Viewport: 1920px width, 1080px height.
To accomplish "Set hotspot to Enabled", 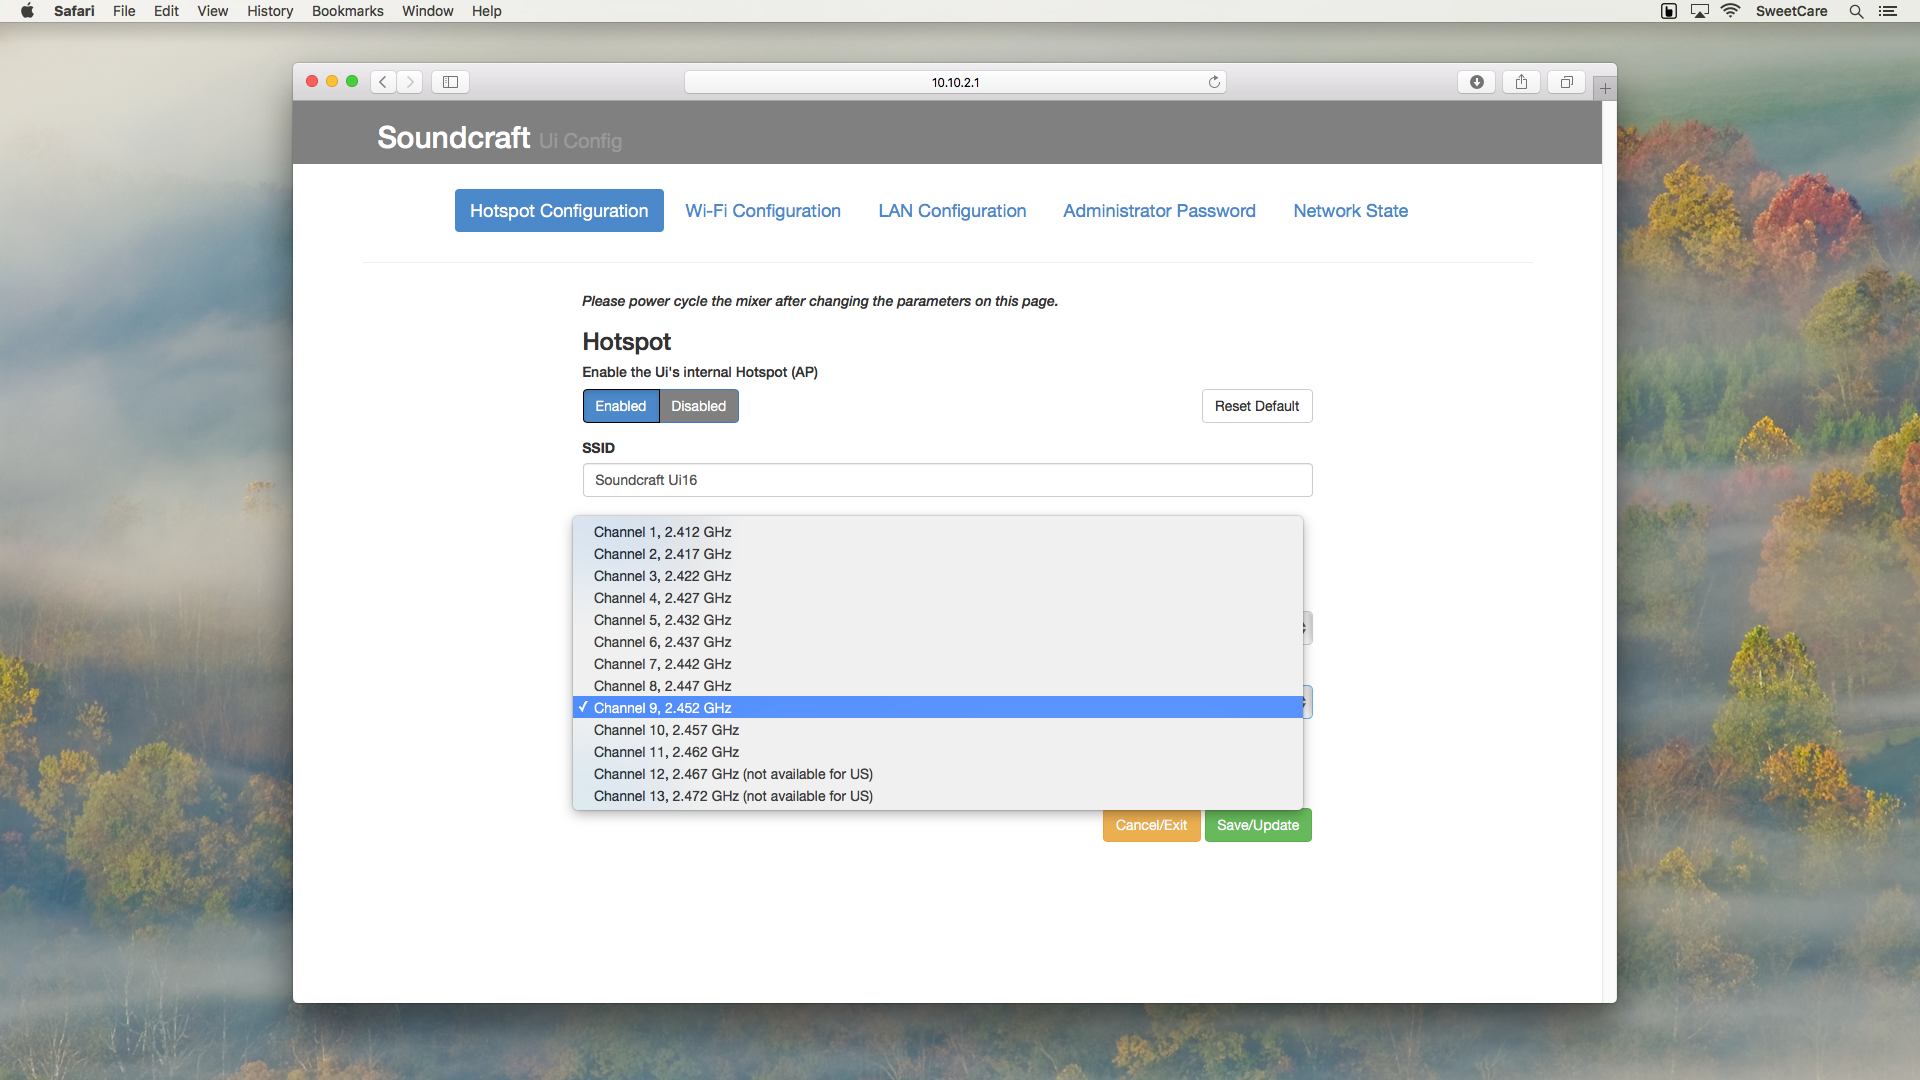I will pos(621,406).
